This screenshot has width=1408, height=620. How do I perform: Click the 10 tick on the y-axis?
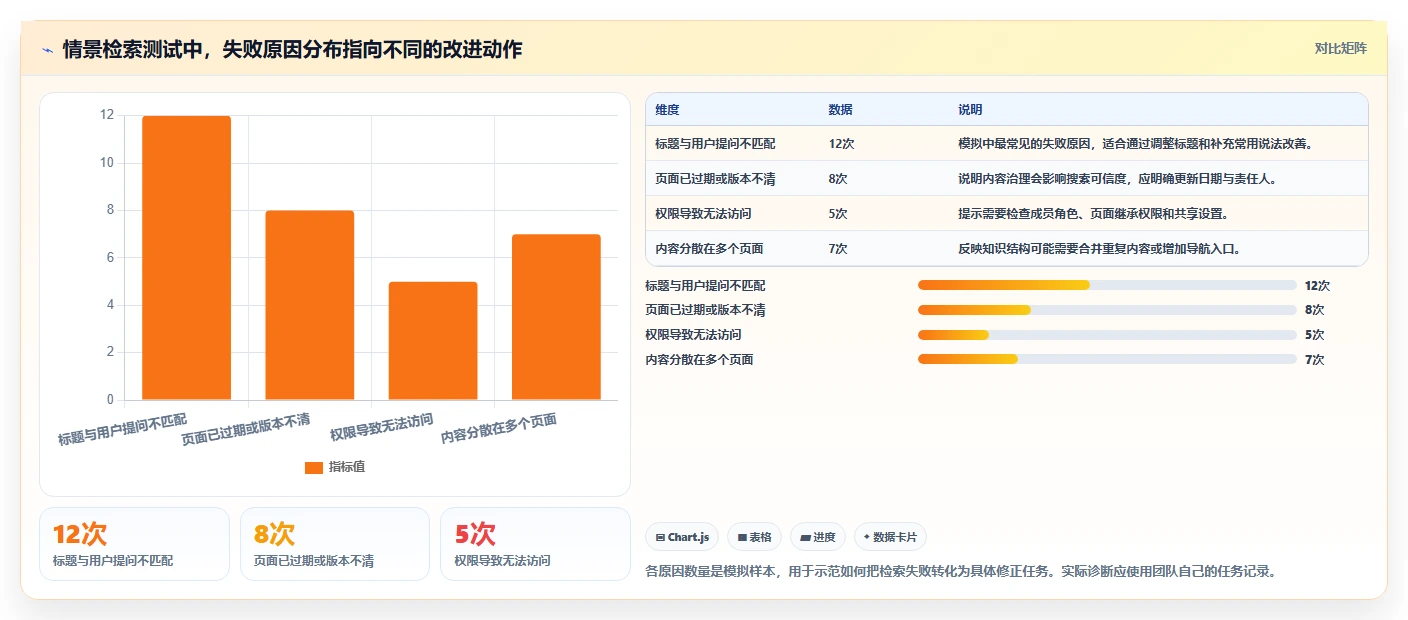tap(107, 163)
